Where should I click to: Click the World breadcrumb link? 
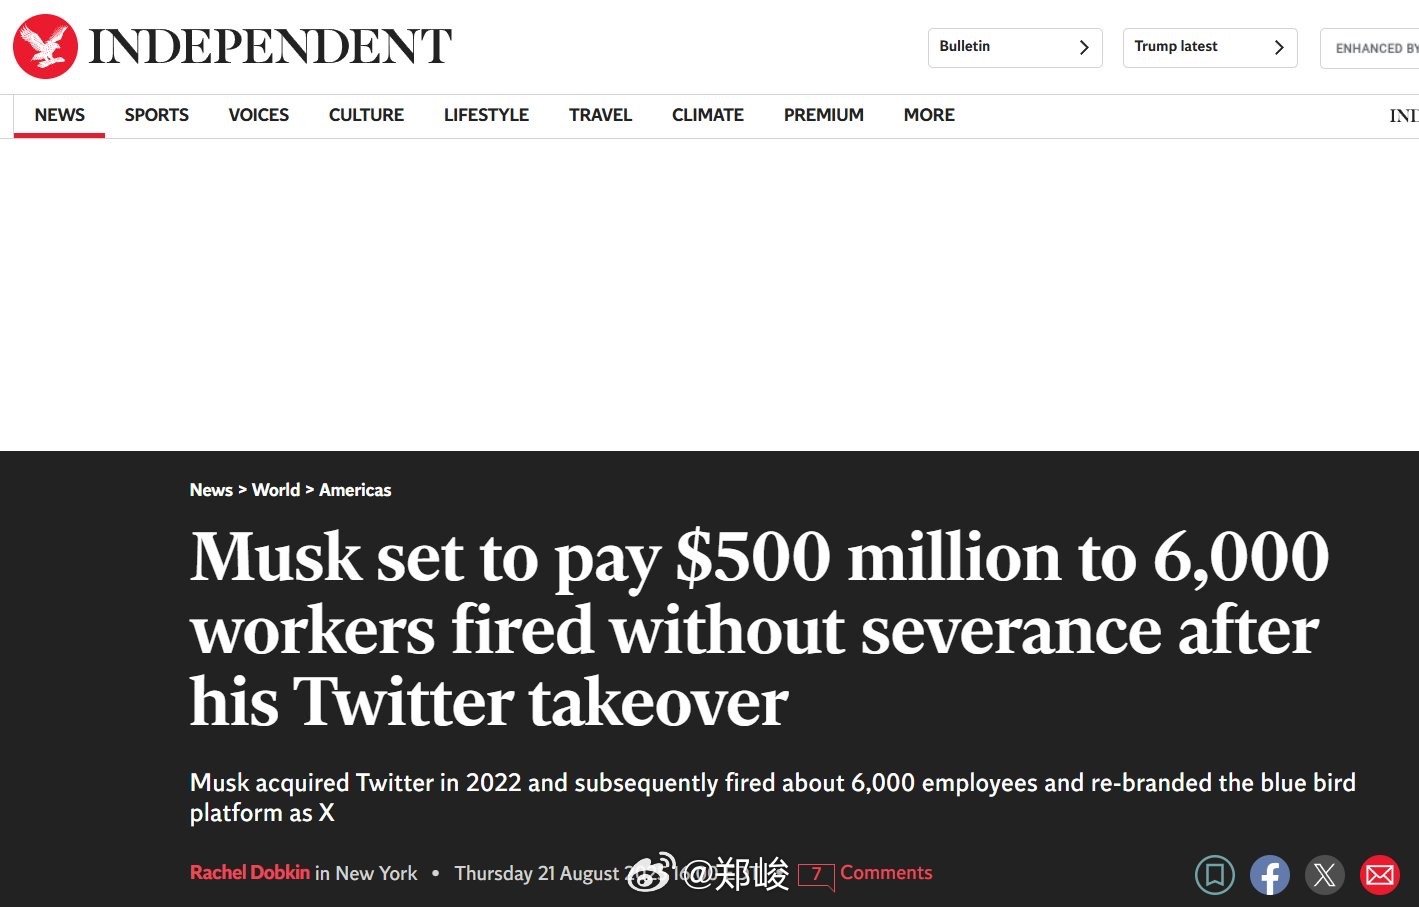pos(276,490)
